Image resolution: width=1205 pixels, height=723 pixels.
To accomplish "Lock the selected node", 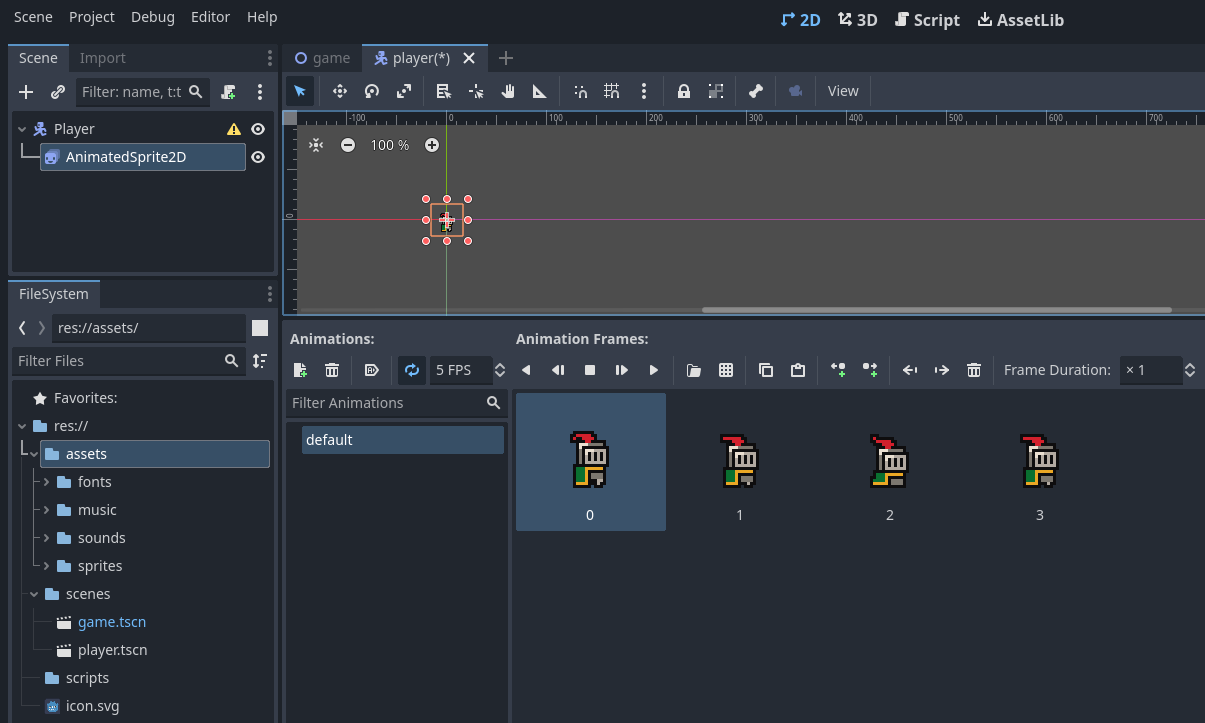I will 684,91.
